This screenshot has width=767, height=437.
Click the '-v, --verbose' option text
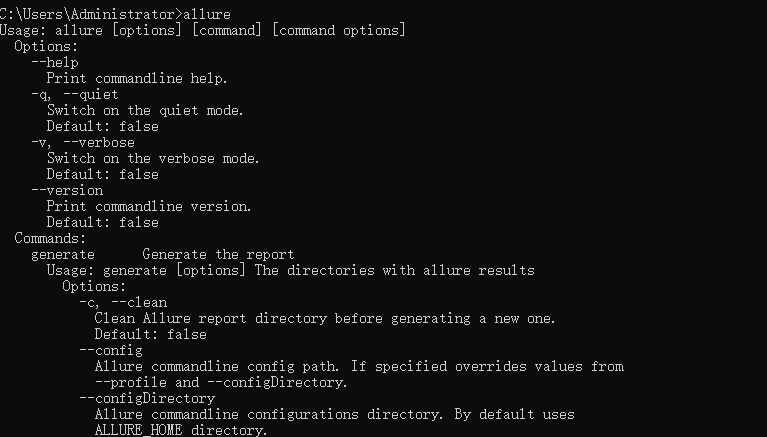point(83,142)
